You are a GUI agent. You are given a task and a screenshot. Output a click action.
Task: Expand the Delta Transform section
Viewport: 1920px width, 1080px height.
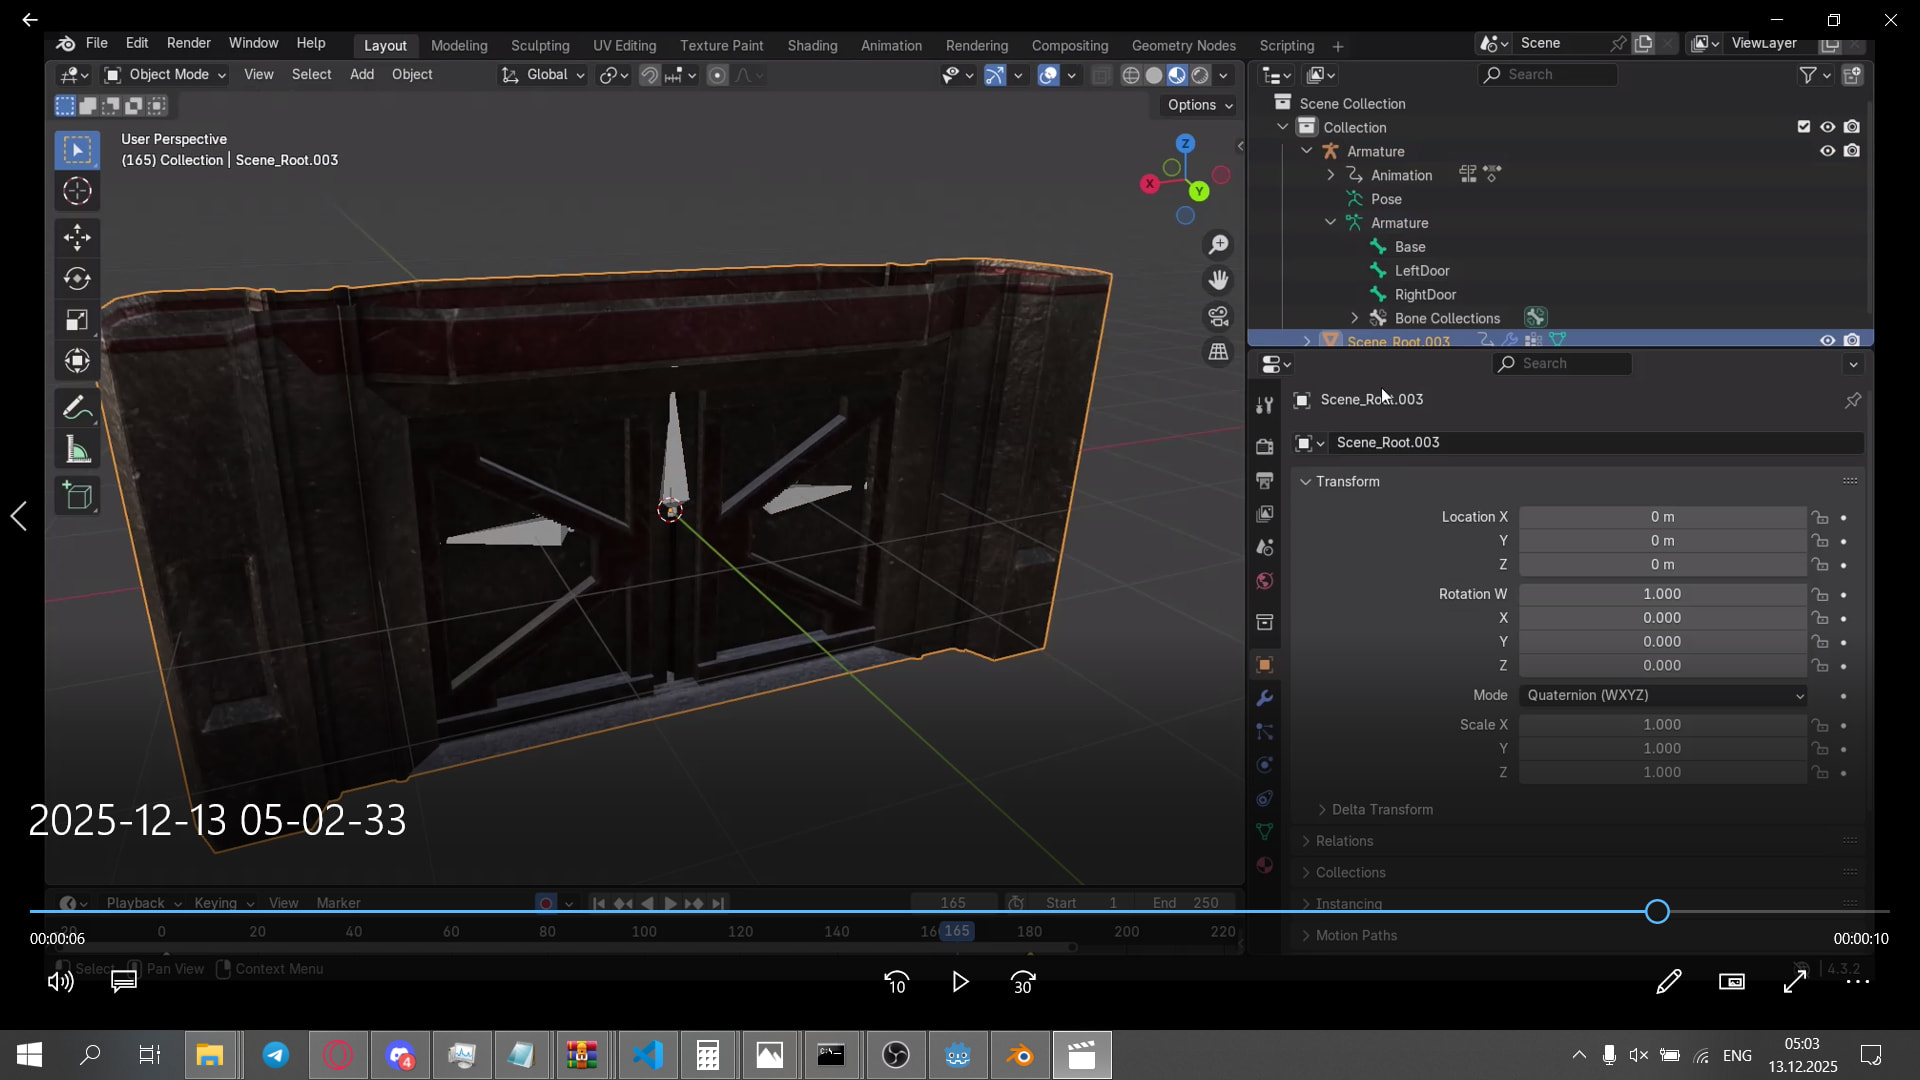tap(1381, 809)
